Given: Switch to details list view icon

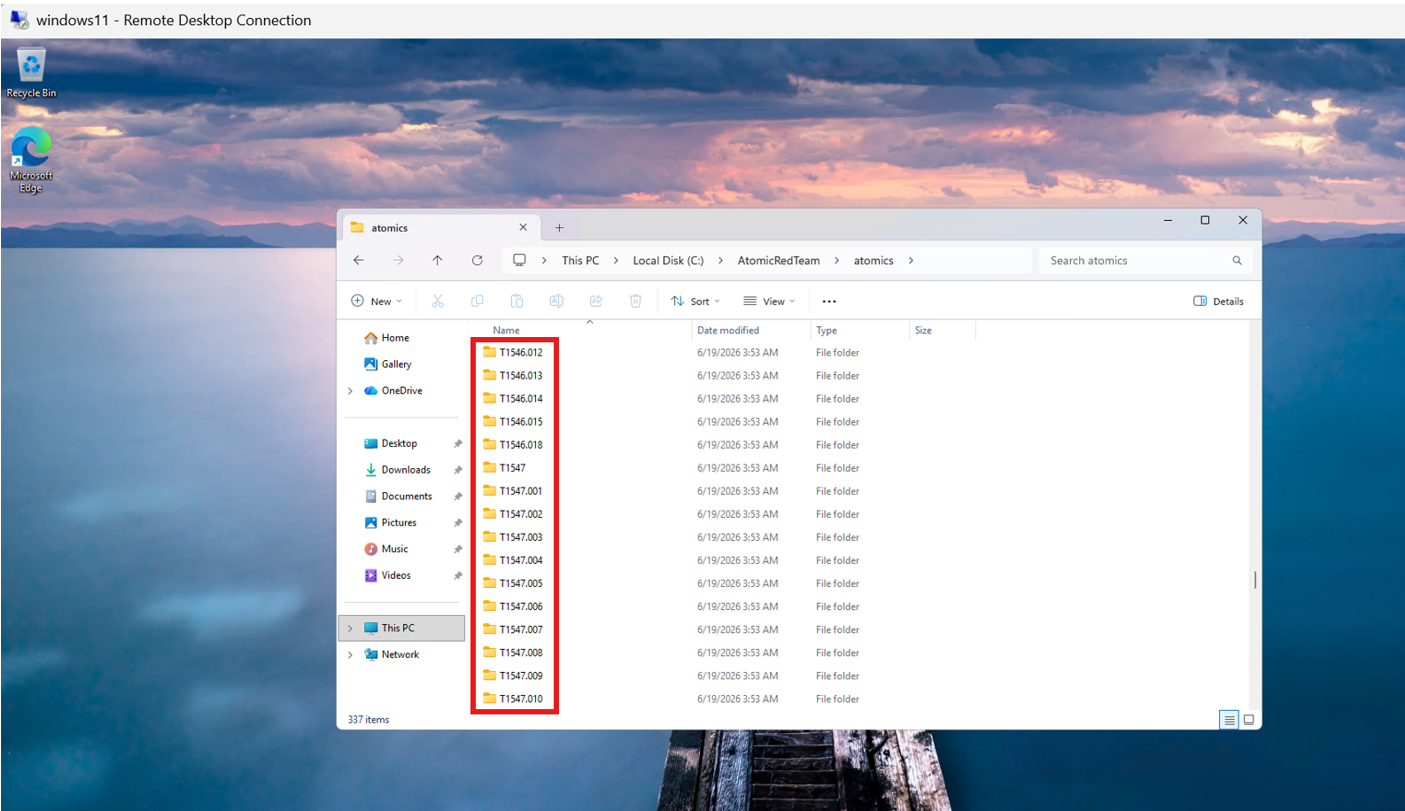Looking at the screenshot, I should click(x=1230, y=719).
